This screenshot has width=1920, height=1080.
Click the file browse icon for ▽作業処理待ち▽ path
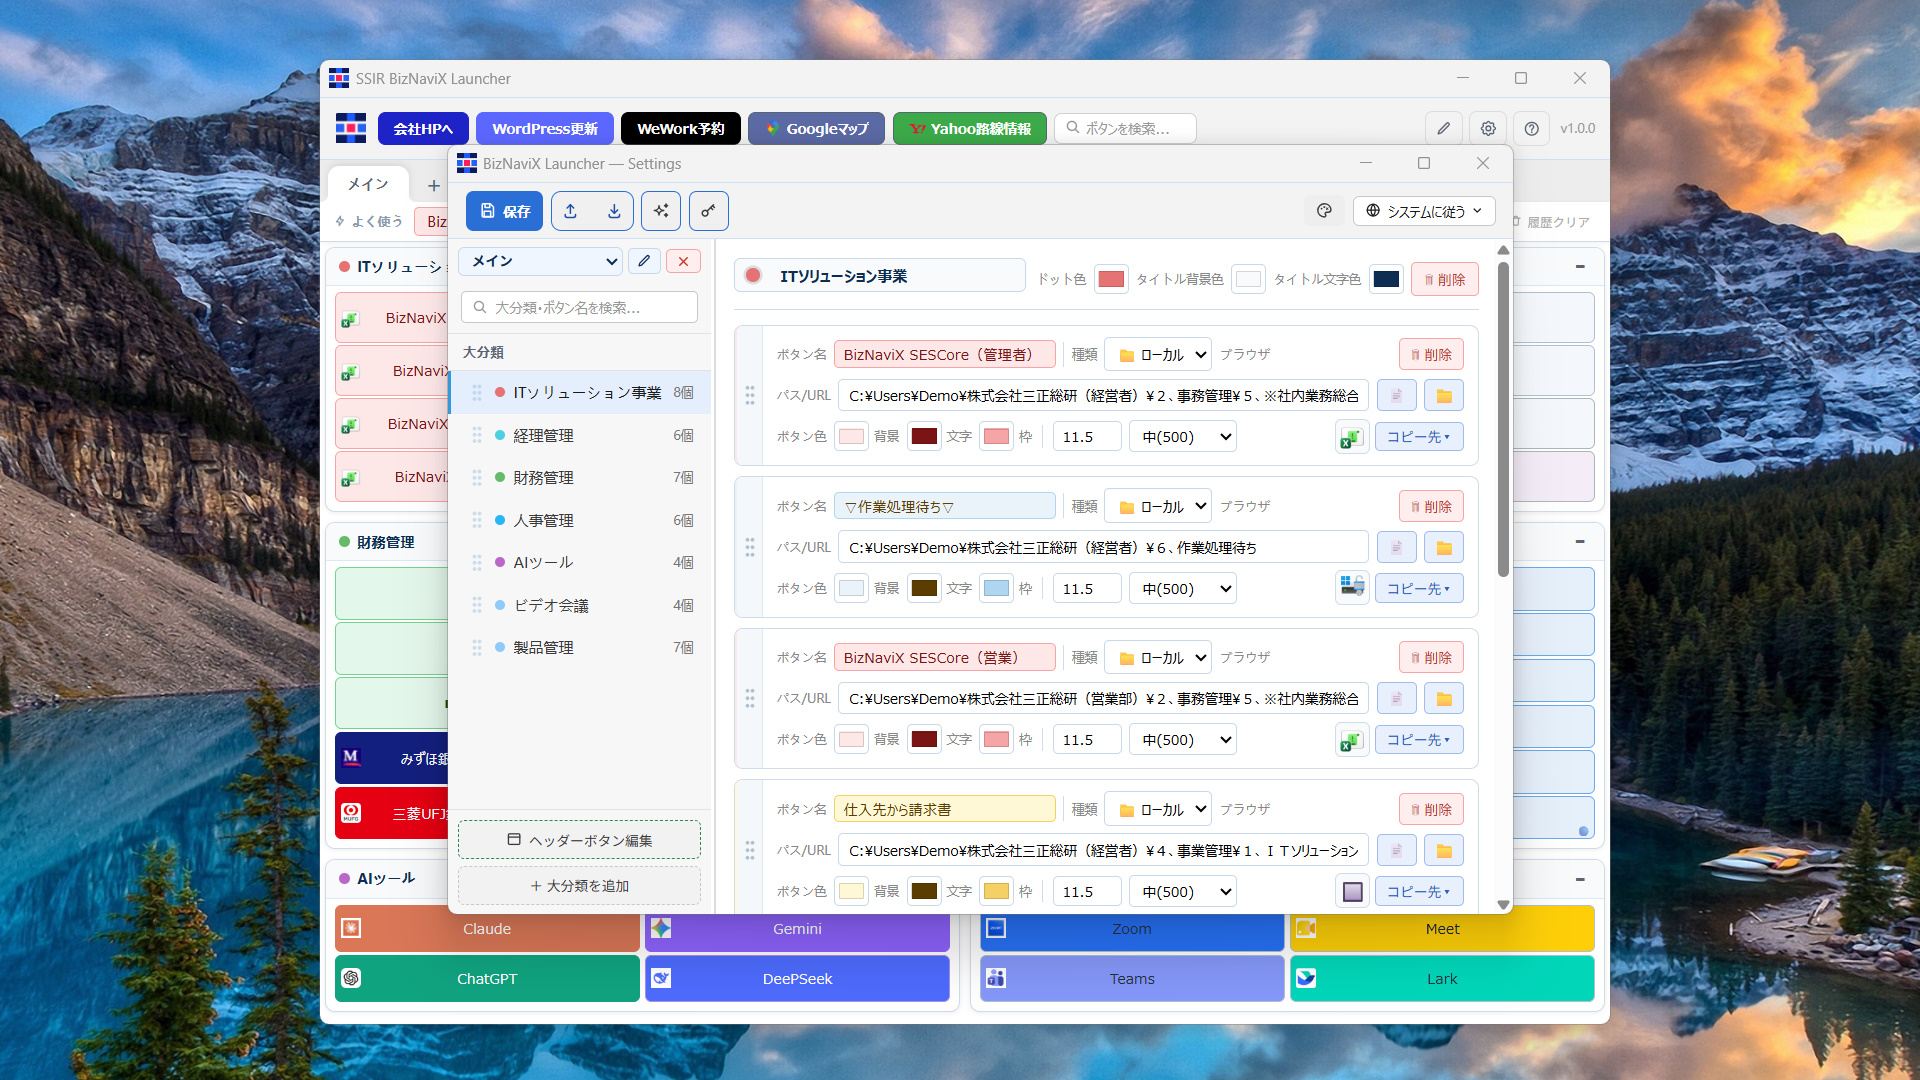1396,548
